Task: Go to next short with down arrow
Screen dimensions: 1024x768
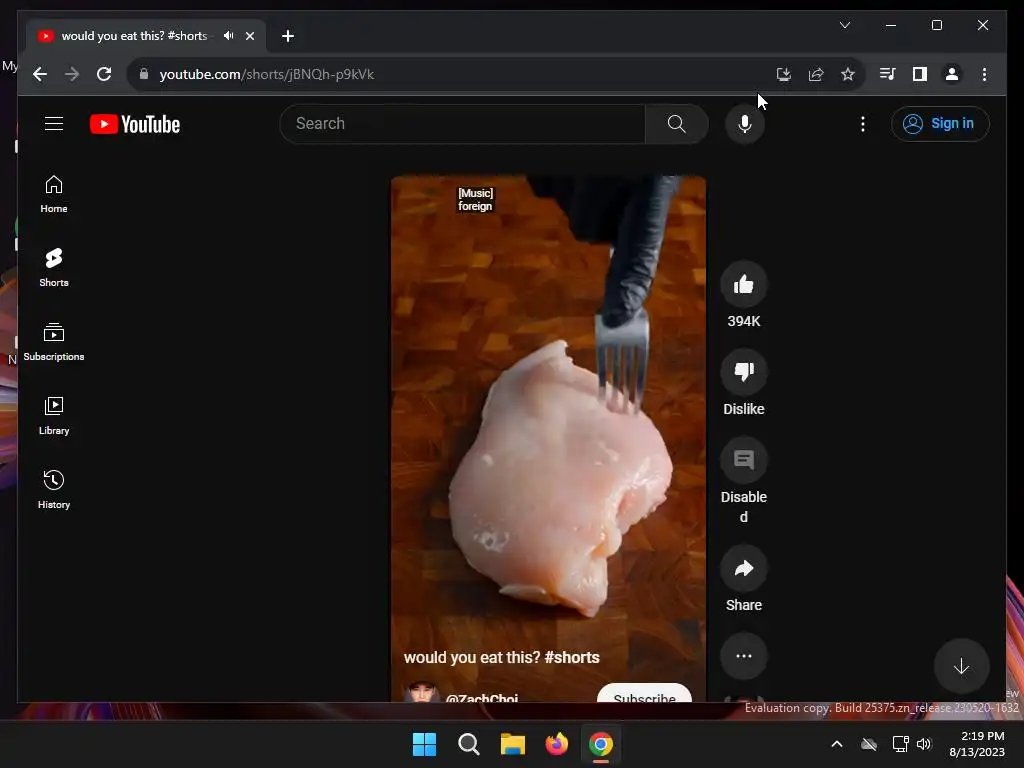Action: (961, 666)
